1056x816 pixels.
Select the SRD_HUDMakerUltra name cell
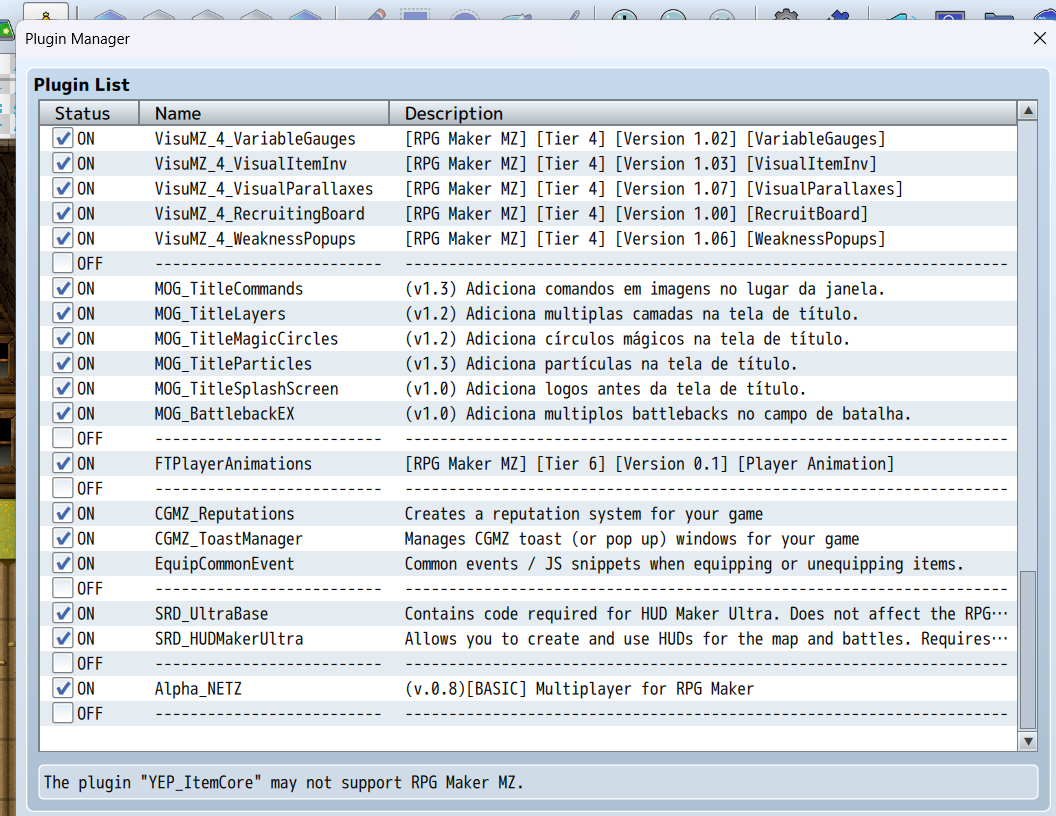pyautogui.click(x=229, y=639)
